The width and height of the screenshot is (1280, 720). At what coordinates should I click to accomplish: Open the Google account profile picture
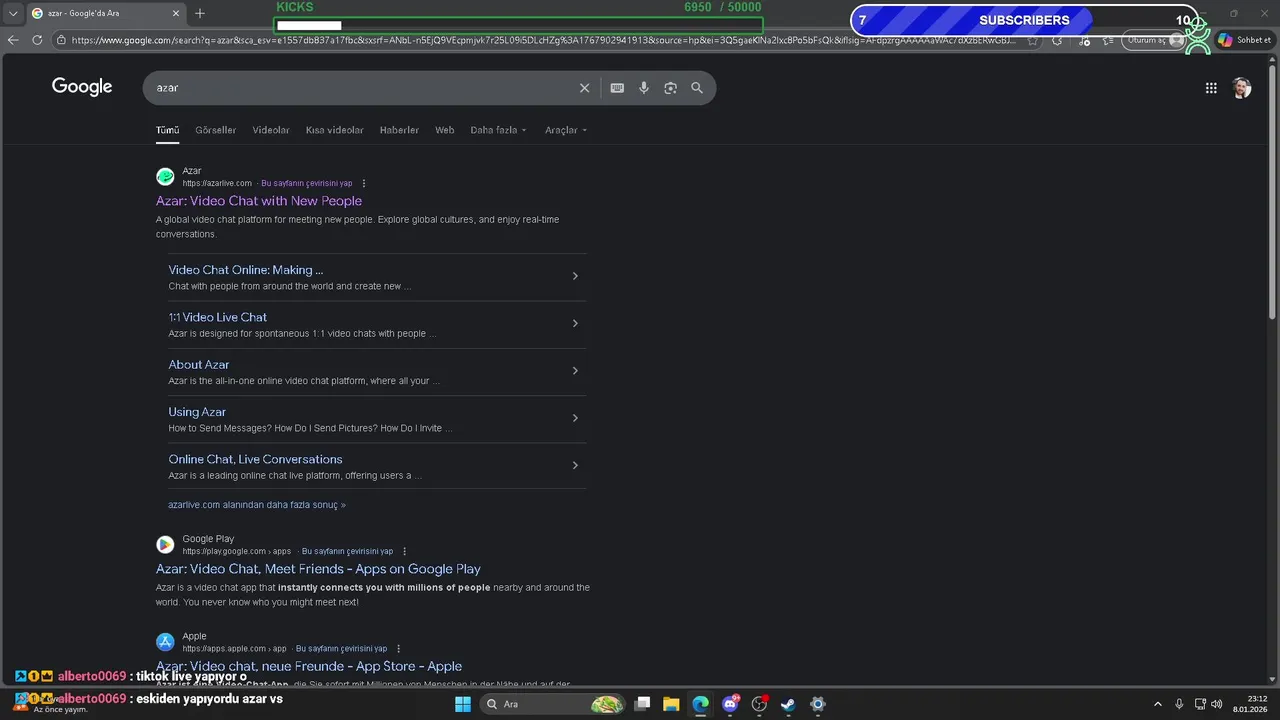pos(1242,88)
